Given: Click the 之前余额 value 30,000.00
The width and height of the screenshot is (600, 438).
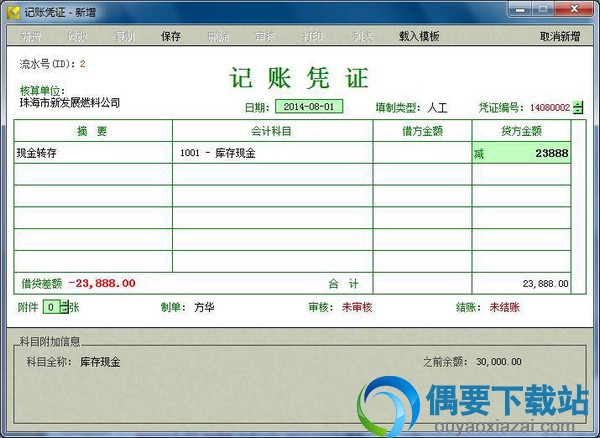Looking at the screenshot, I should coord(499,361).
